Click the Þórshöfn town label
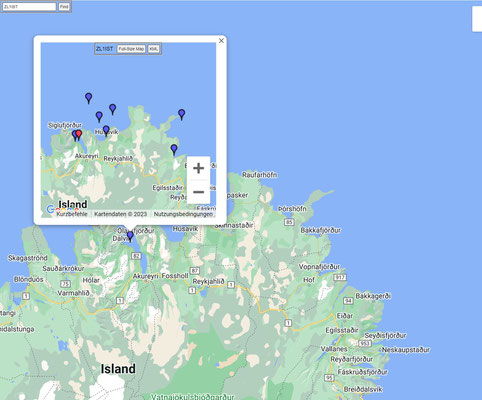The width and height of the screenshot is (482, 400). pos(292,209)
